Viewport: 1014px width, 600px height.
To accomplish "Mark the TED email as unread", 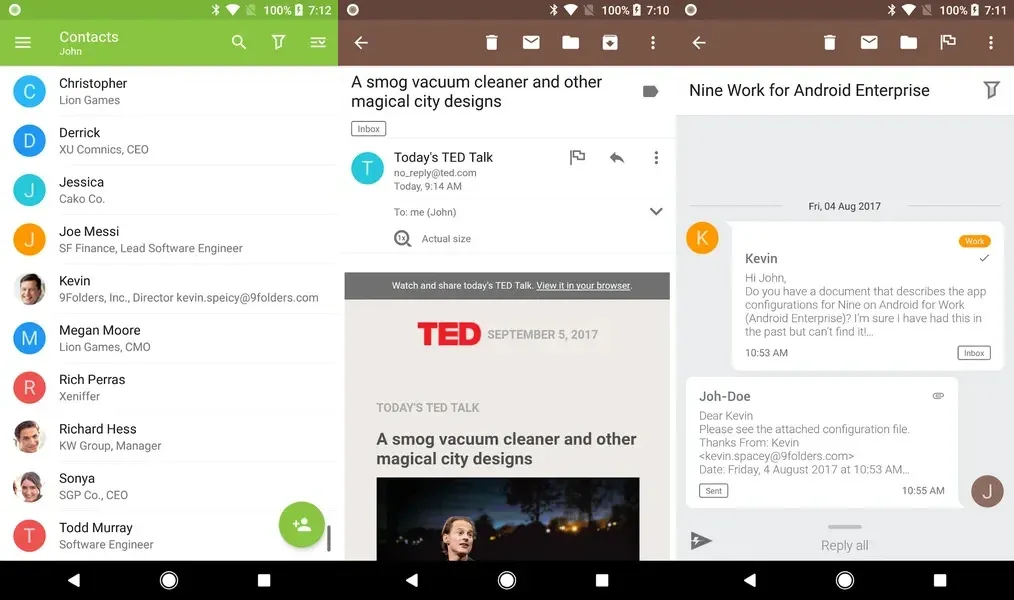I will click(x=531, y=43).
